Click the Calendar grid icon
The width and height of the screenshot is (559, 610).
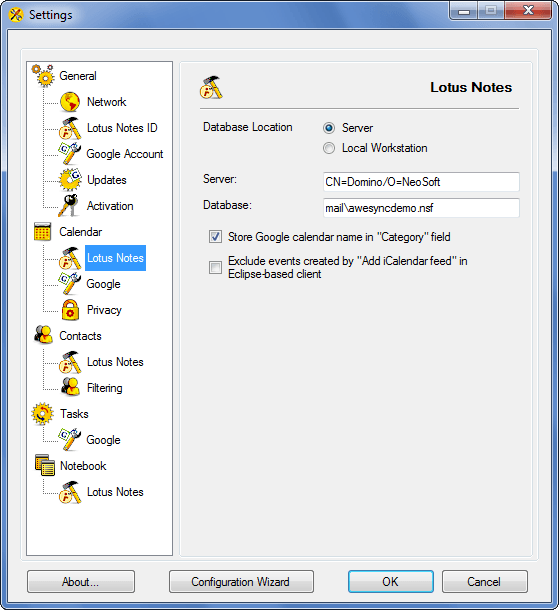pos(42,231)
